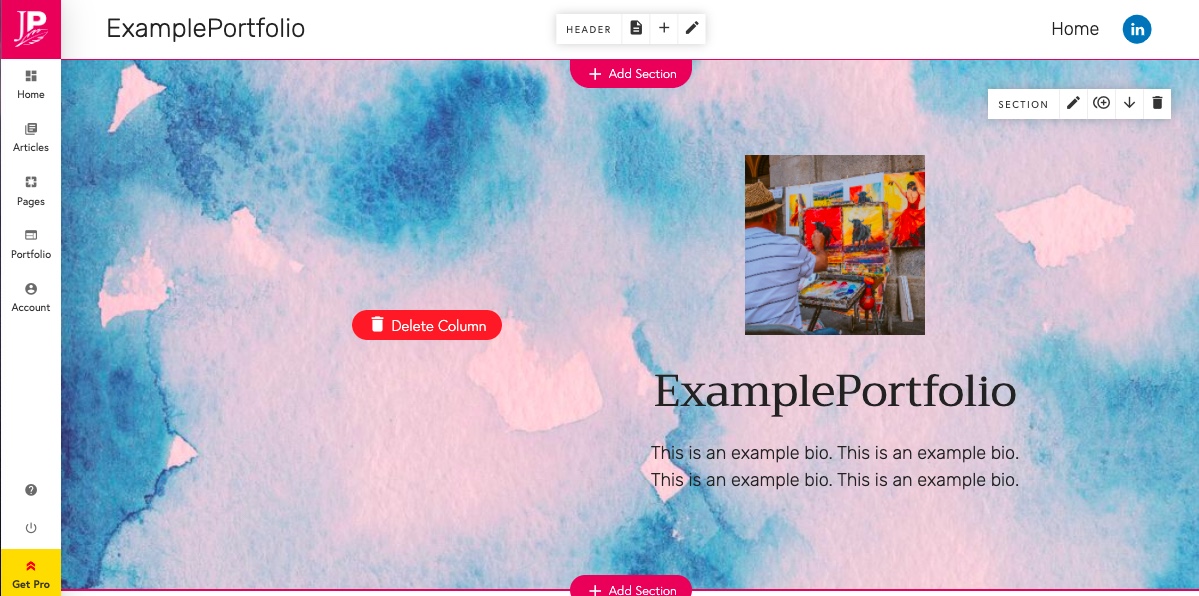
Task: Edit header using pencil icon
Action: click(692, 28)
